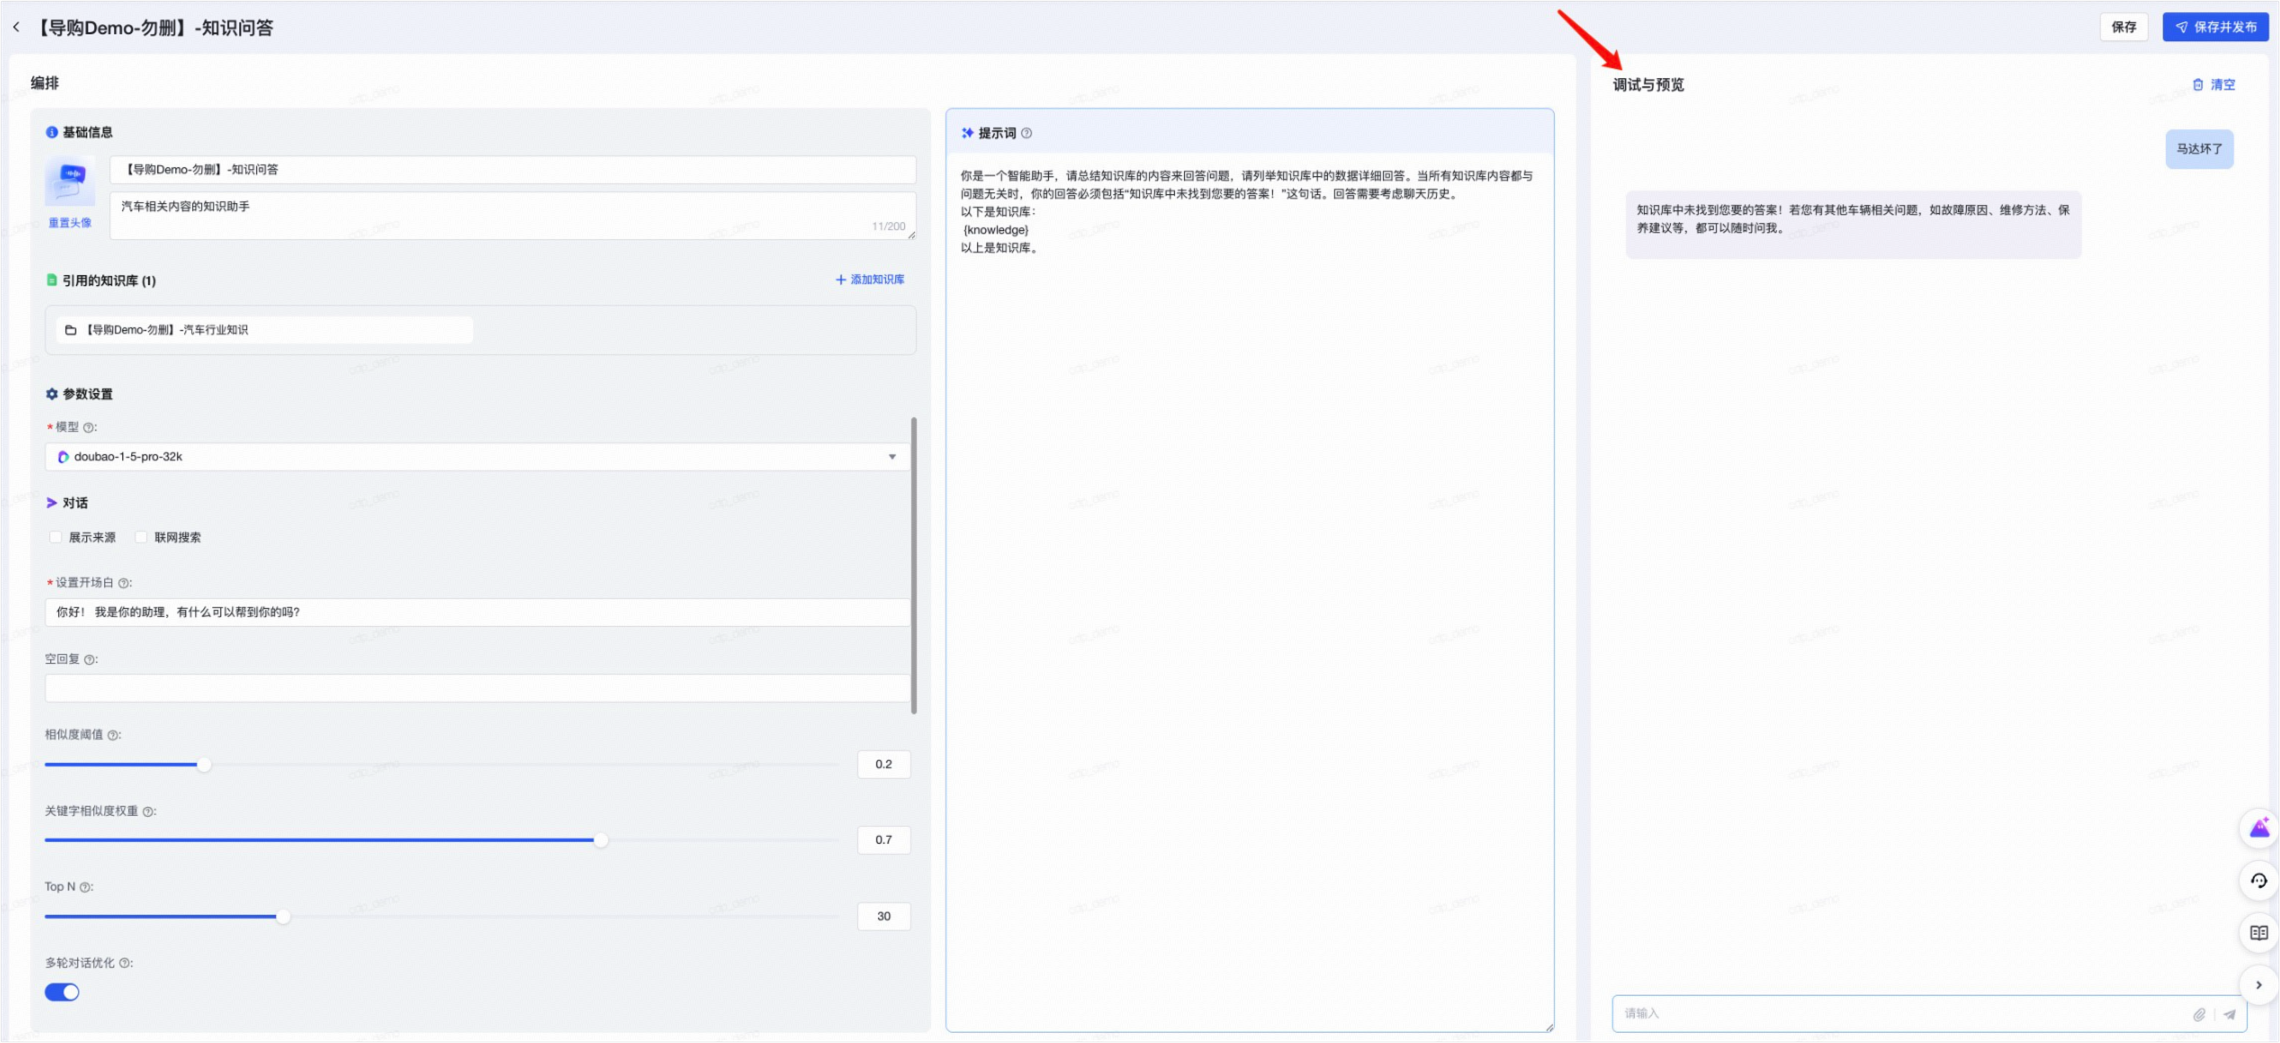
Task: Adjust the 关键字相似度权重 slider handle
Action: 601,841
